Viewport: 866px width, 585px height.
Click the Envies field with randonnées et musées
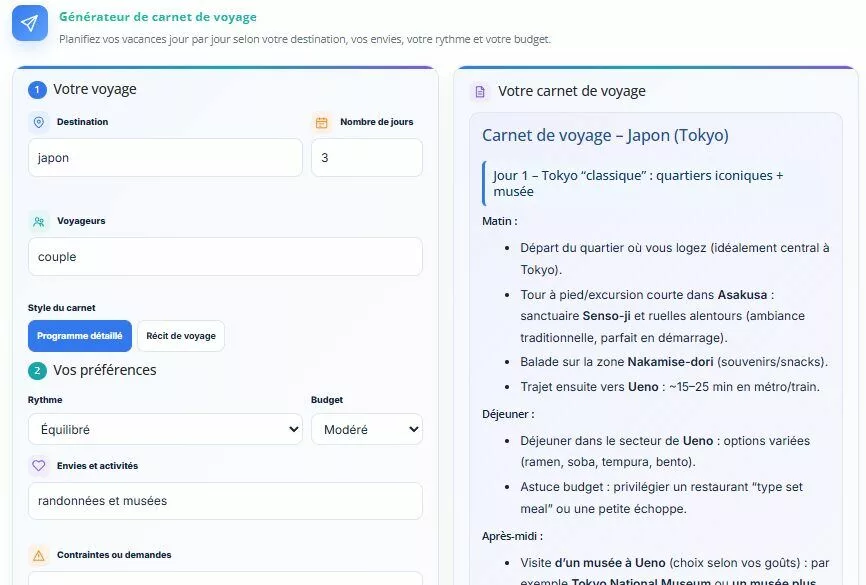225,501
